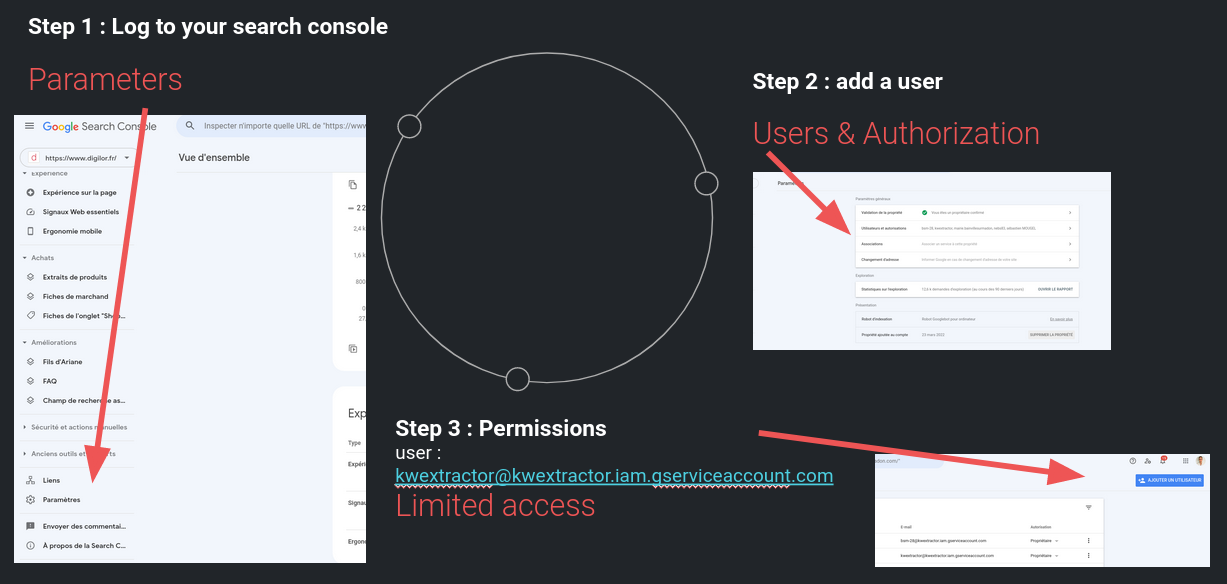Click the kwextractor service account email link
Image resolution: width=1227 pixels, height=584 pixels.
click(614, 475)
